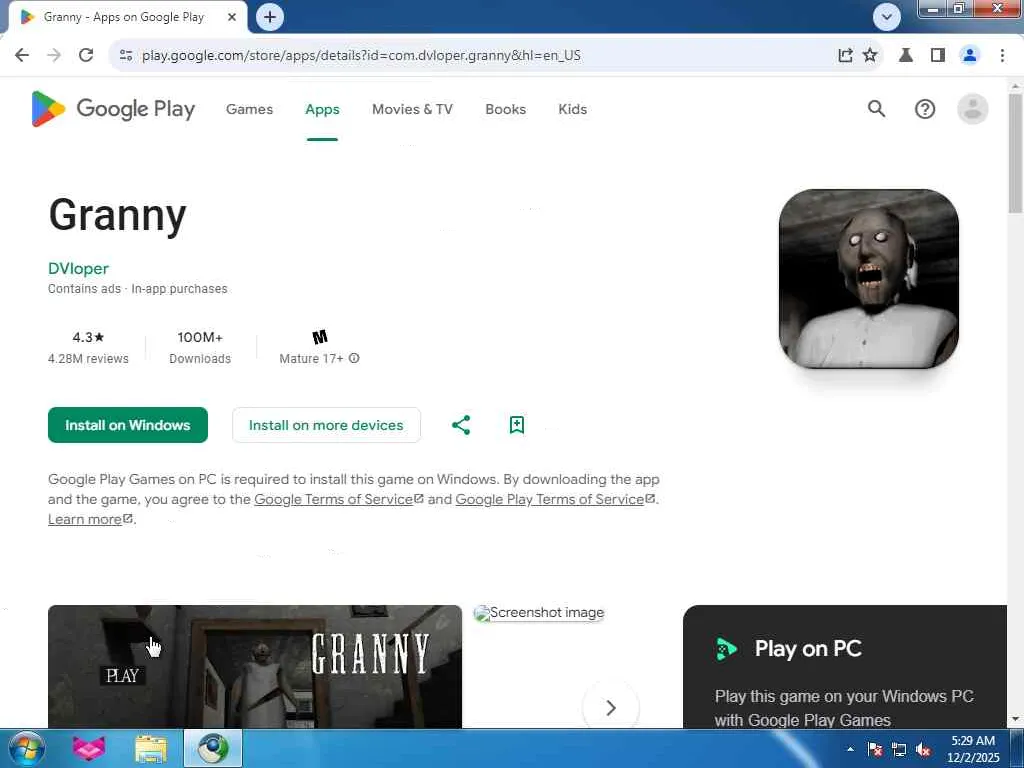Toggle the browser side panel

tap(938, 55)
